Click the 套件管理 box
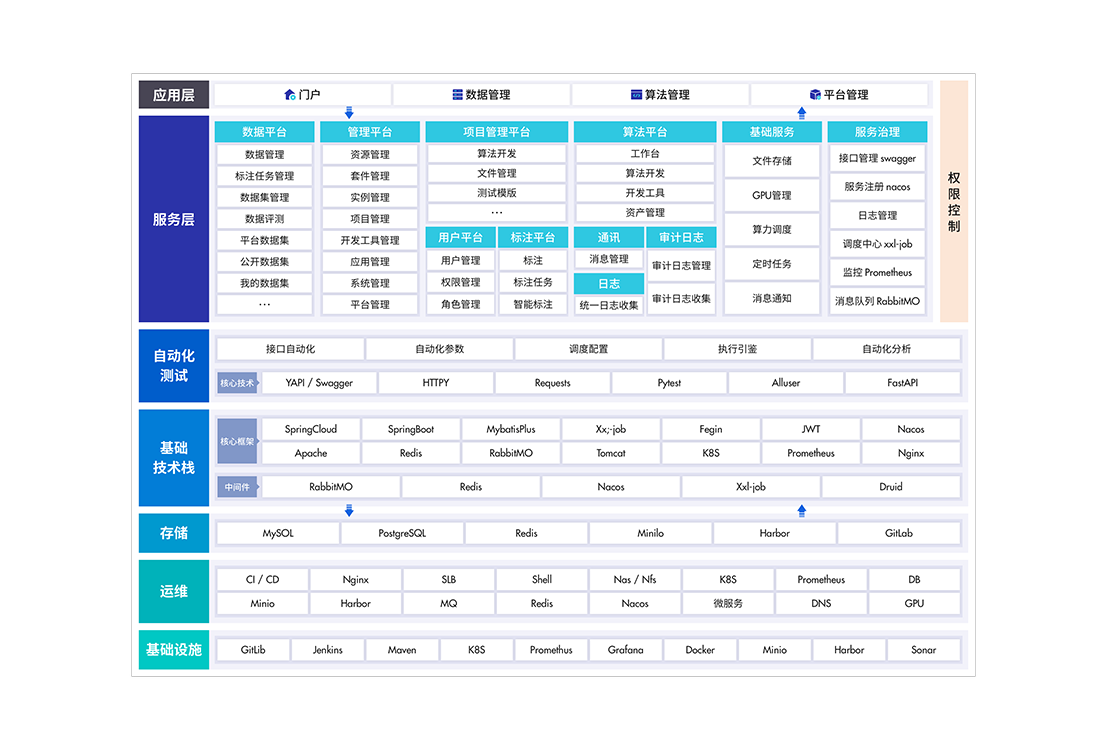The width and height of the screenshot is (1107, 750). point(370,176)
